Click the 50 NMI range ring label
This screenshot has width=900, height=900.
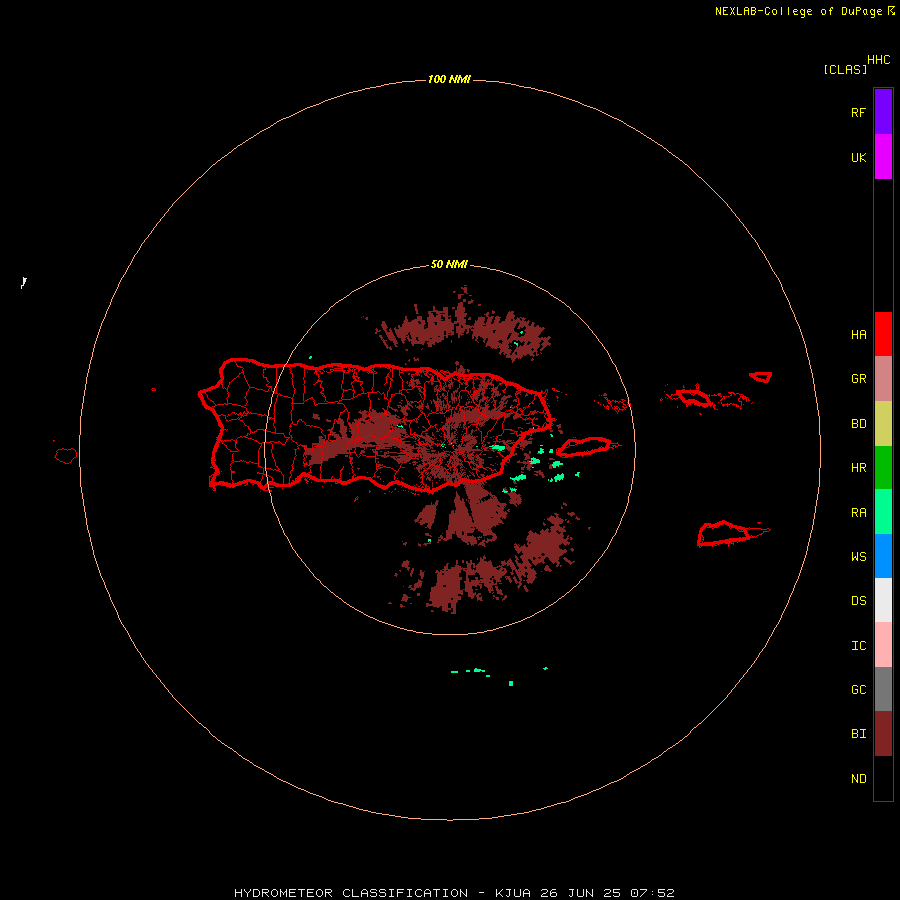tap(449, 265)
